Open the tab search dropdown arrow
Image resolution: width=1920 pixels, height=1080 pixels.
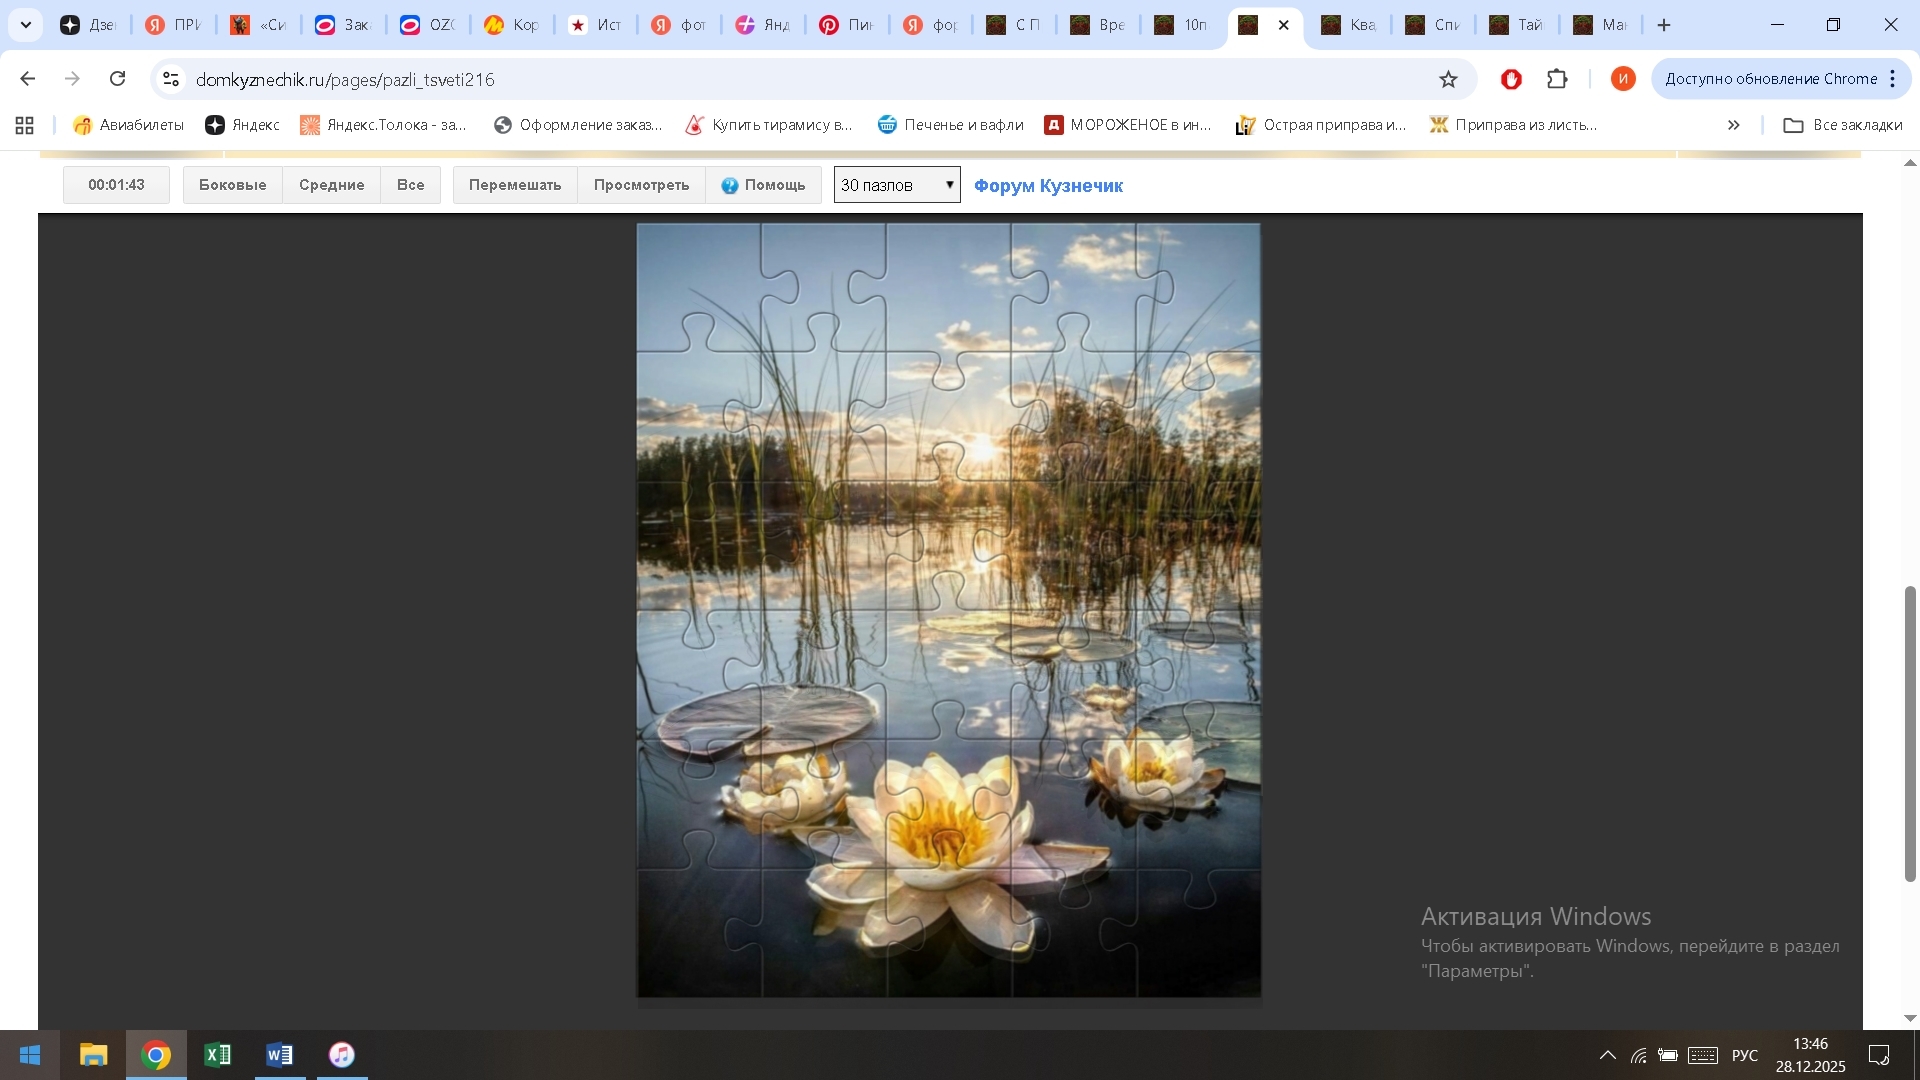point(26,25)
